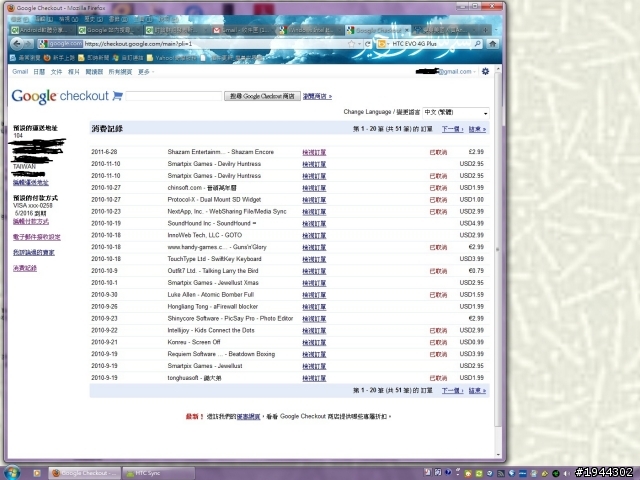
Task: Click the bottom 結束 pagination link
Action: pos(477,391)
